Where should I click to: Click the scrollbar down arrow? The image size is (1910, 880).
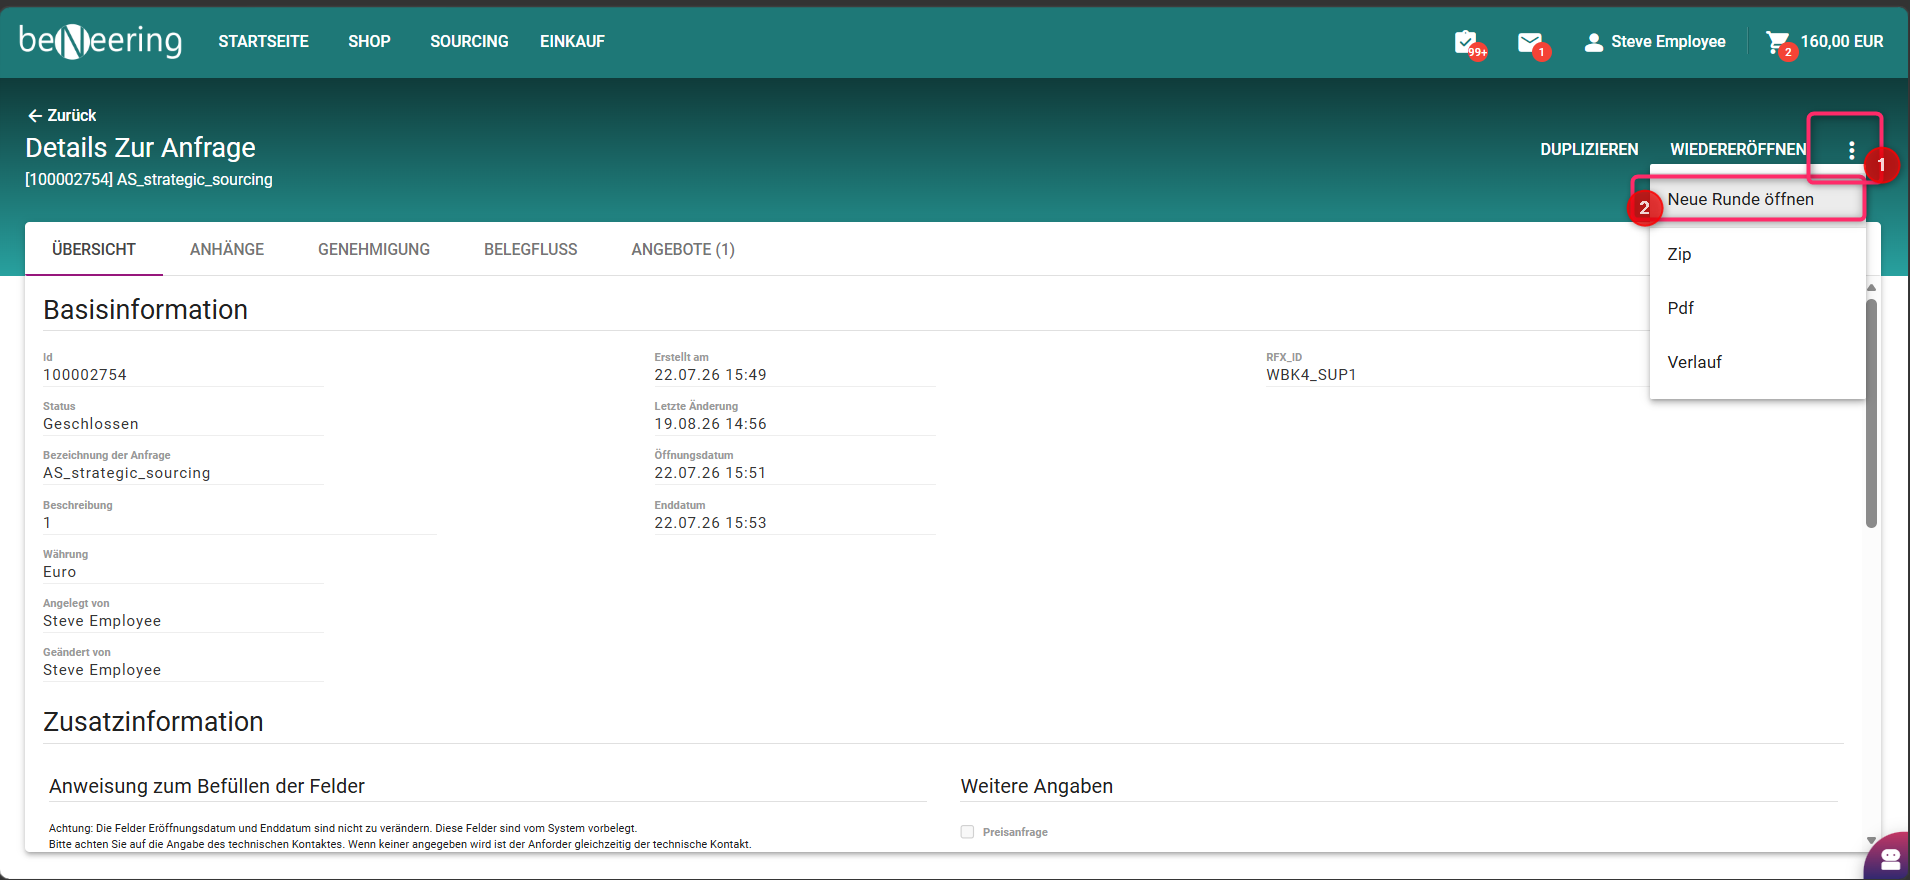(1871, 841)
